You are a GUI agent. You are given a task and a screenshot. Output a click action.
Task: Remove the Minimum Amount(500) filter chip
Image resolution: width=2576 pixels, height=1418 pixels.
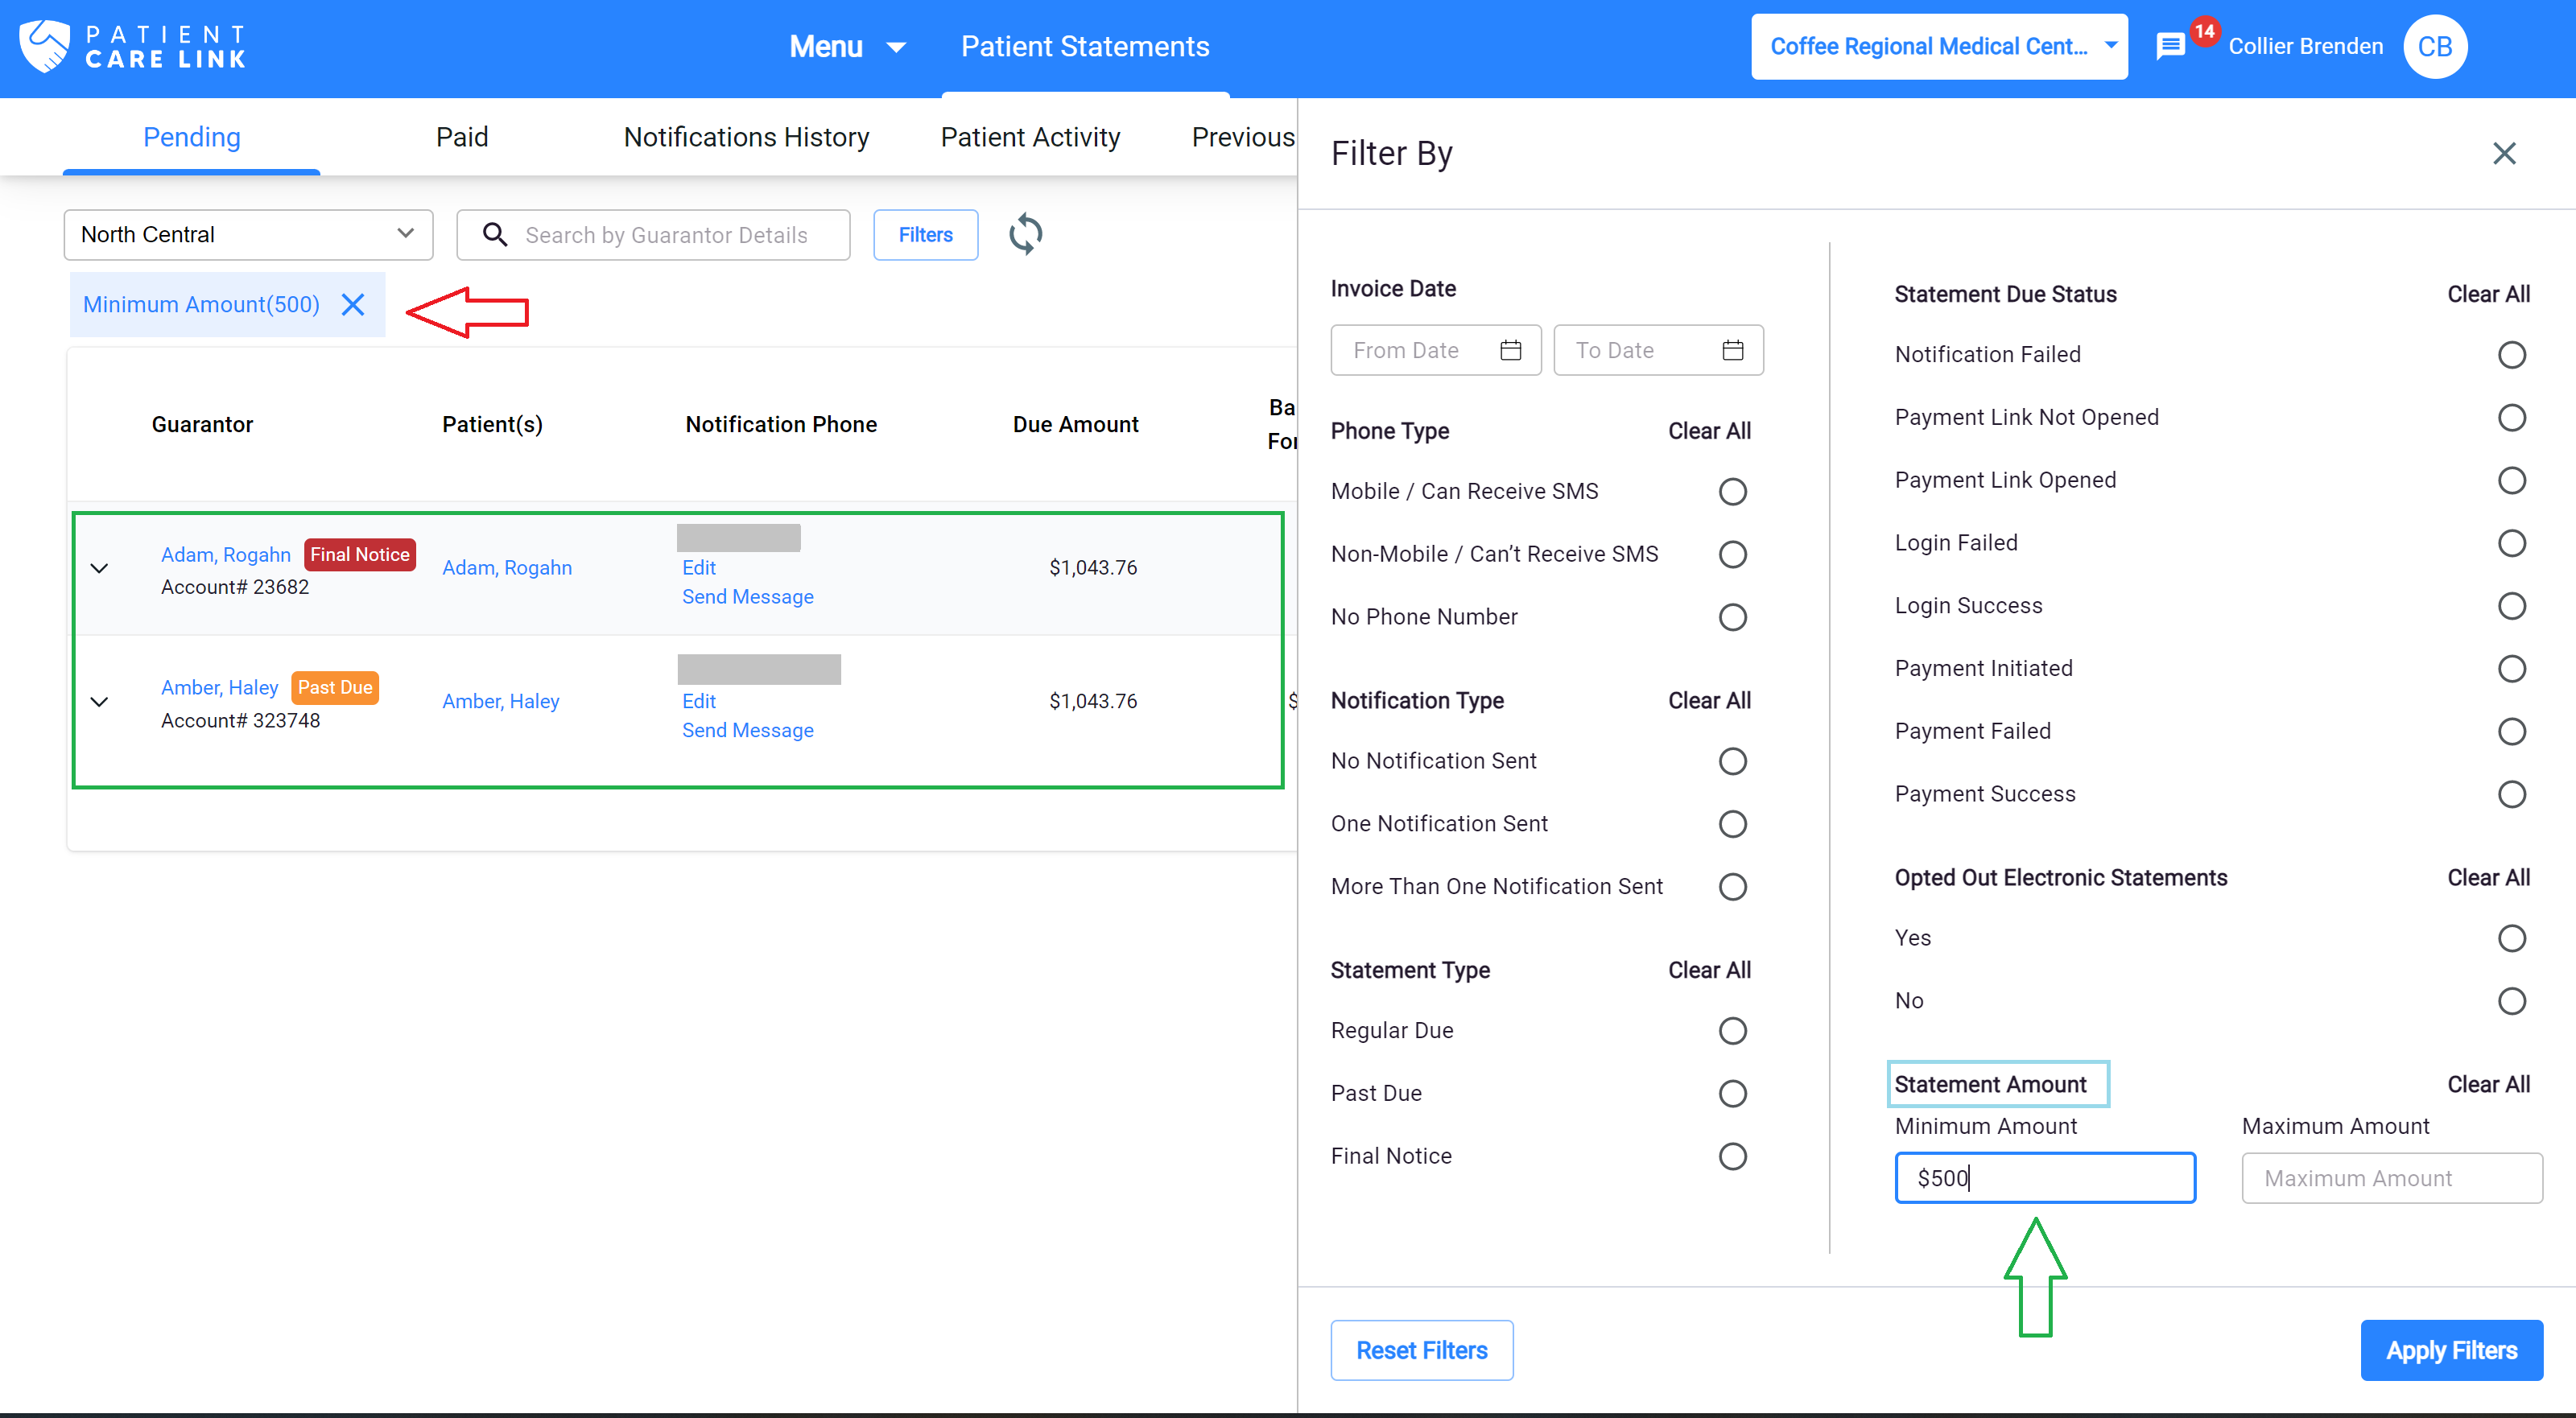353,304
